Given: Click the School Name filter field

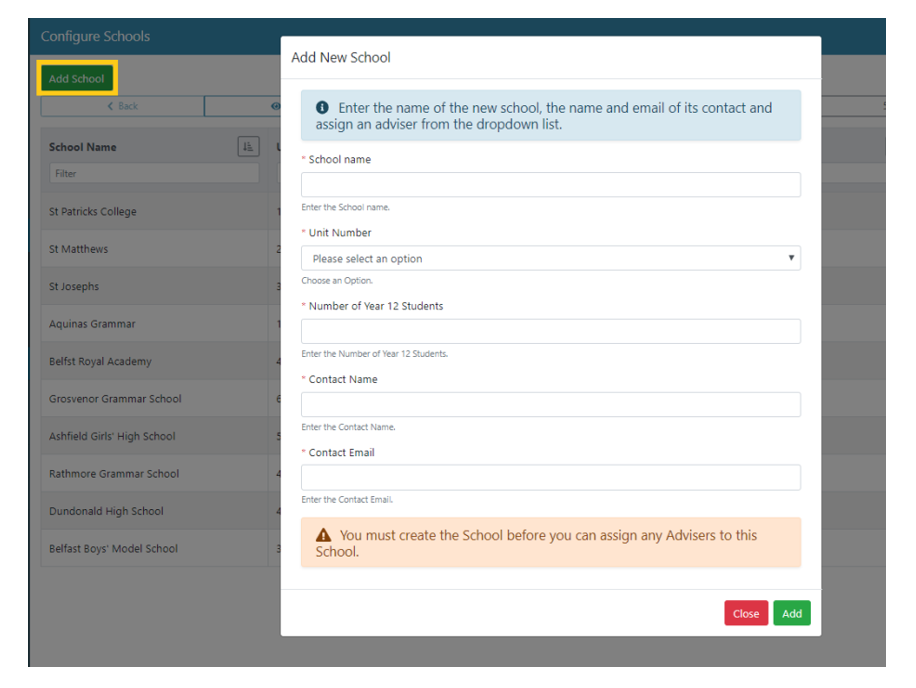Looking at the screenshot, I should (x=154, y=173).
